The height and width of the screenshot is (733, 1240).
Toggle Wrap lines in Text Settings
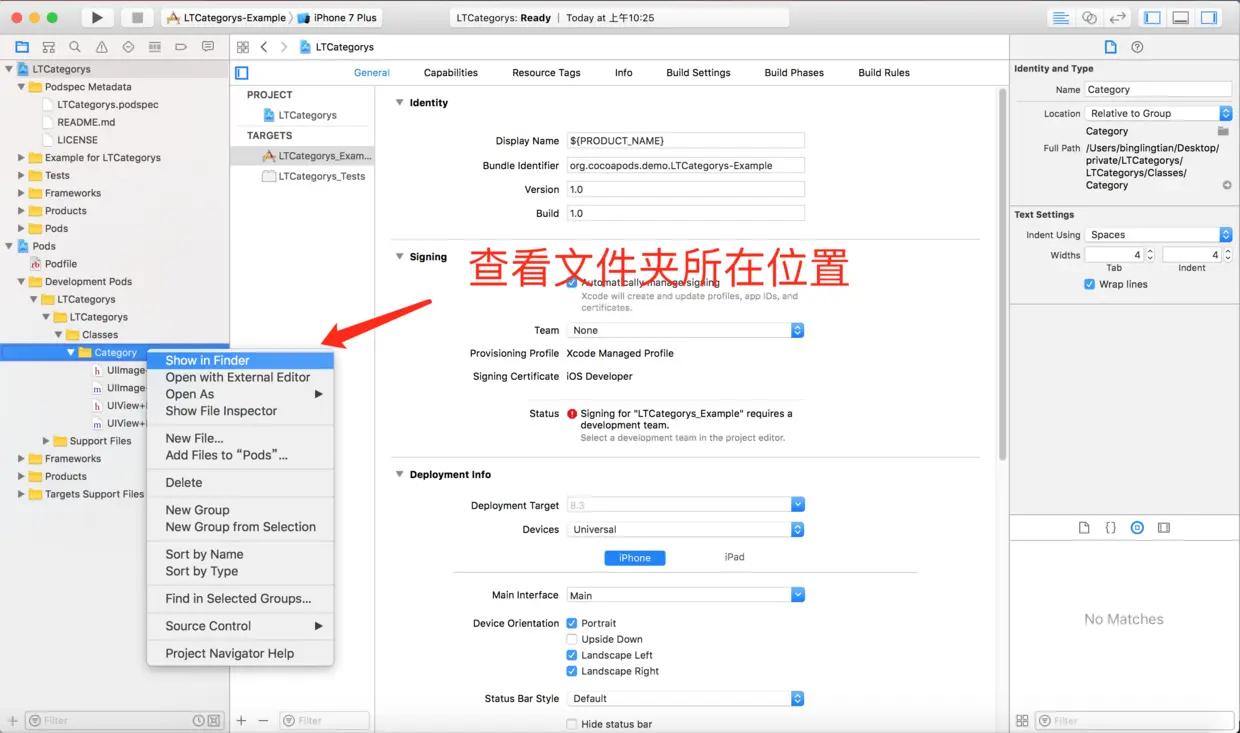1090,284
